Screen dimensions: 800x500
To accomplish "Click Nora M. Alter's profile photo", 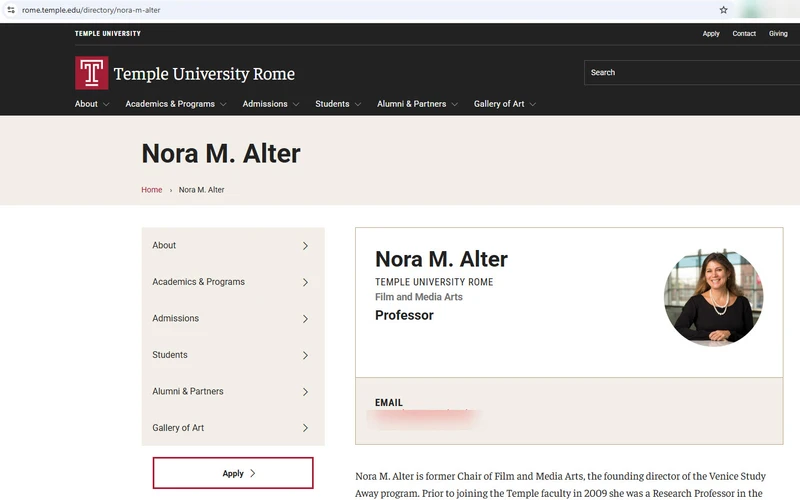I will 713,297.
